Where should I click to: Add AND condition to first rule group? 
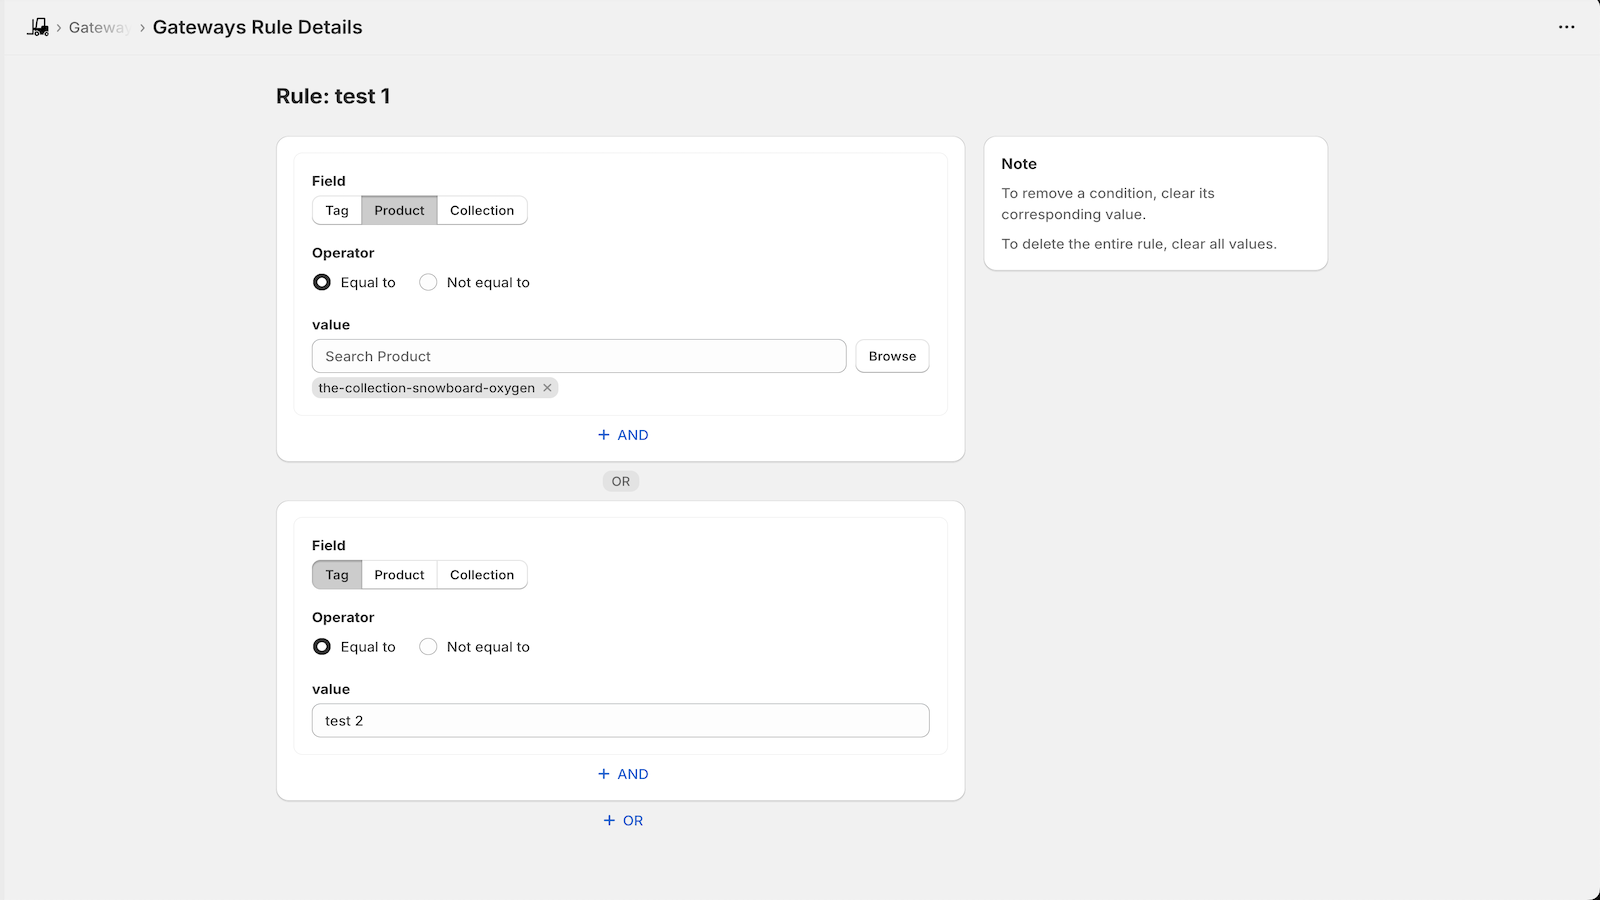(x=622, y=435)
